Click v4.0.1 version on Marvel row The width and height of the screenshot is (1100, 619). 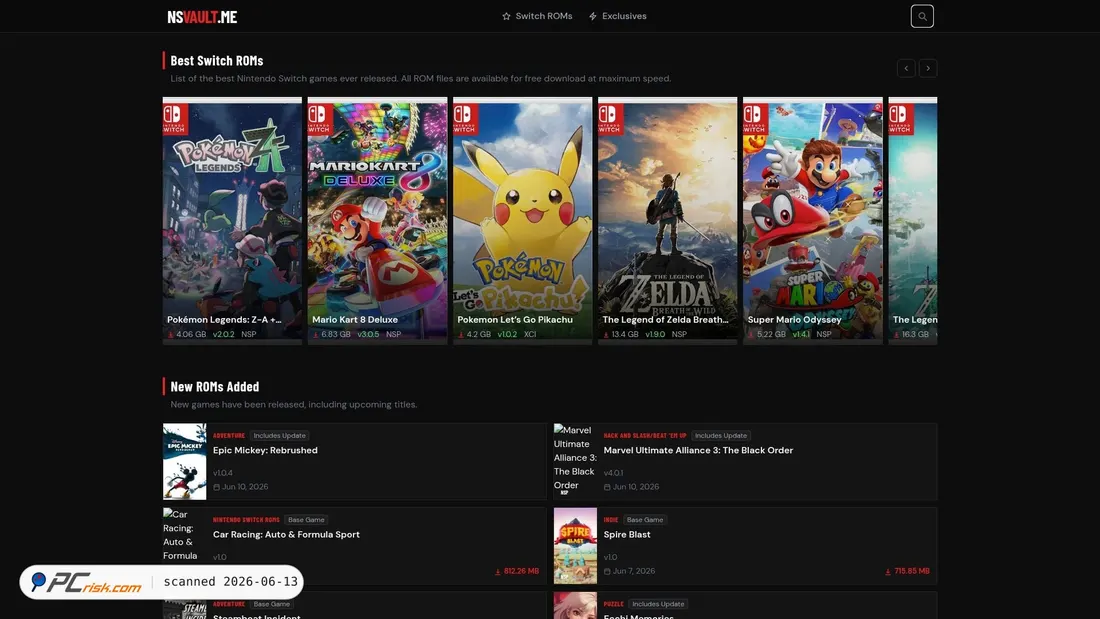pos(613,473)
